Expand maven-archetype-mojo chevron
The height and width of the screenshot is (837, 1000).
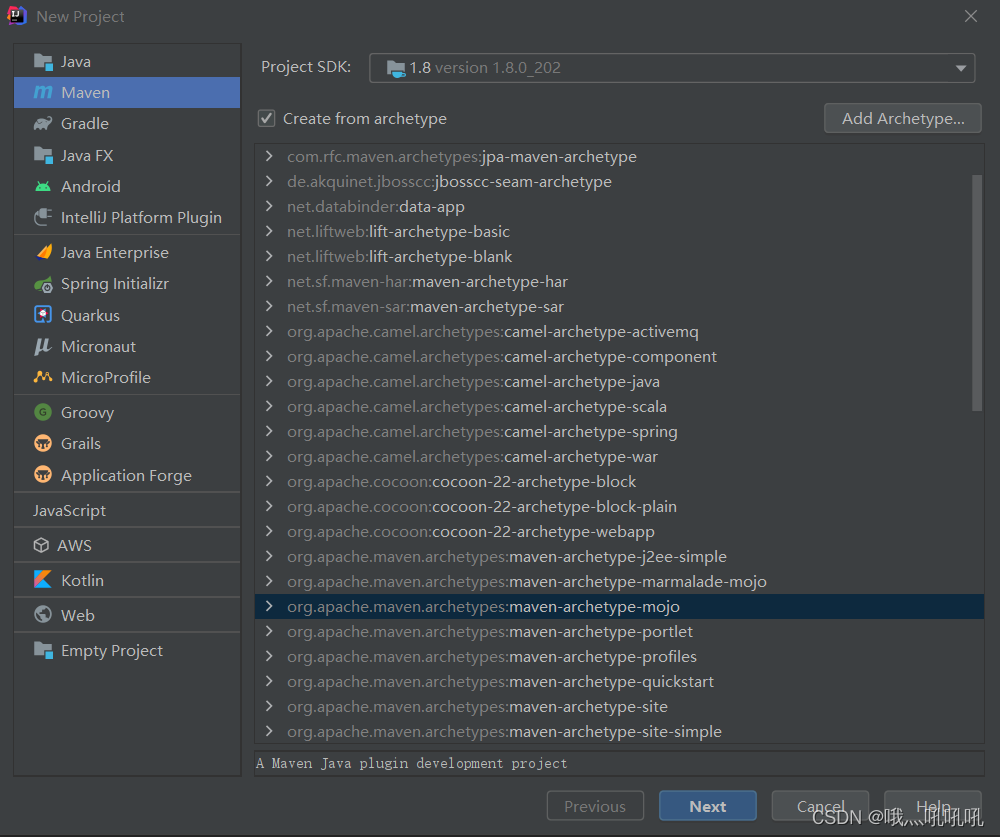coord(269,606)
